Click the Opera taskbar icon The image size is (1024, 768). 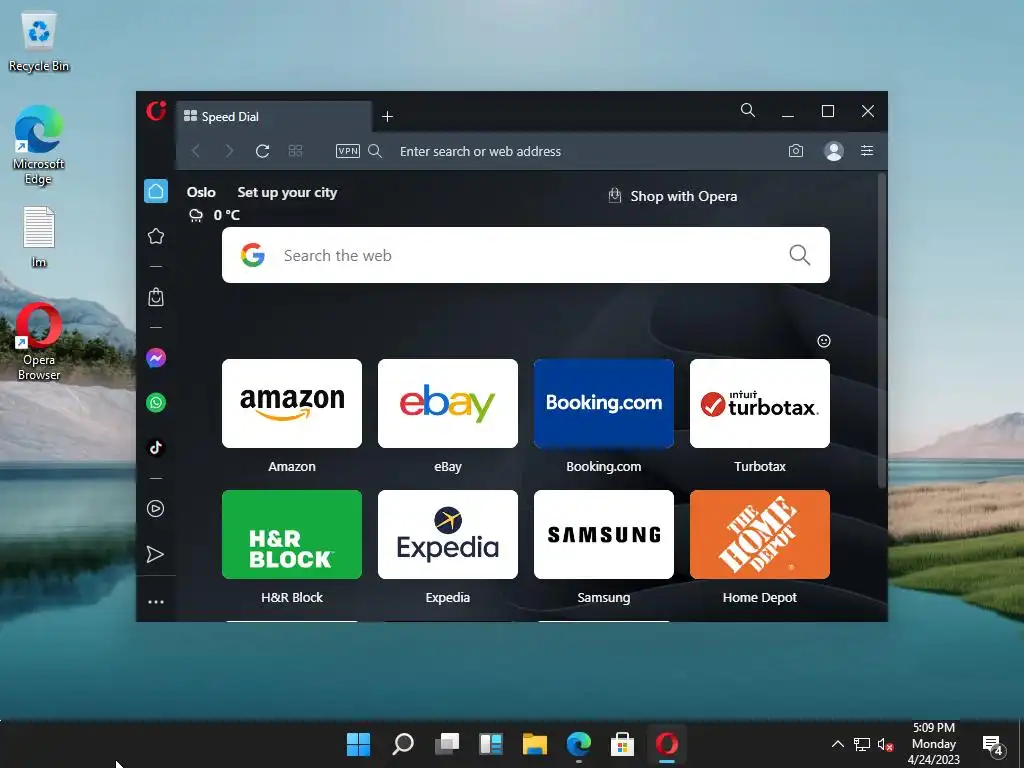667,744
